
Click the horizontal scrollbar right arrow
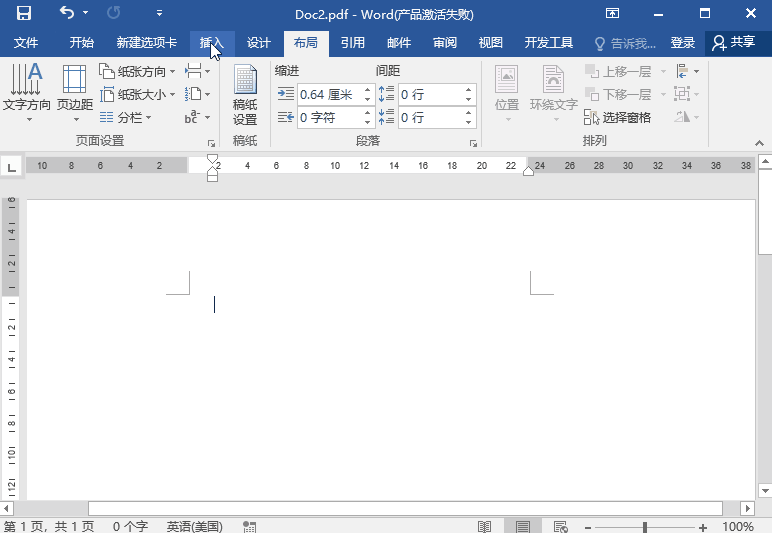click(x=747, y=508)
